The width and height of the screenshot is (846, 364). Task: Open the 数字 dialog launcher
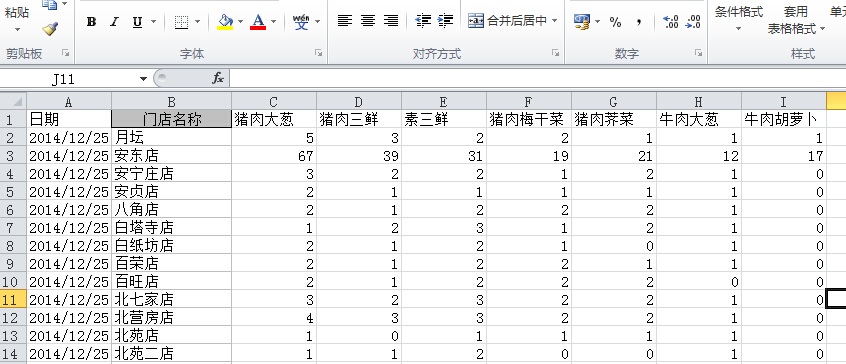tap(699, 53)
